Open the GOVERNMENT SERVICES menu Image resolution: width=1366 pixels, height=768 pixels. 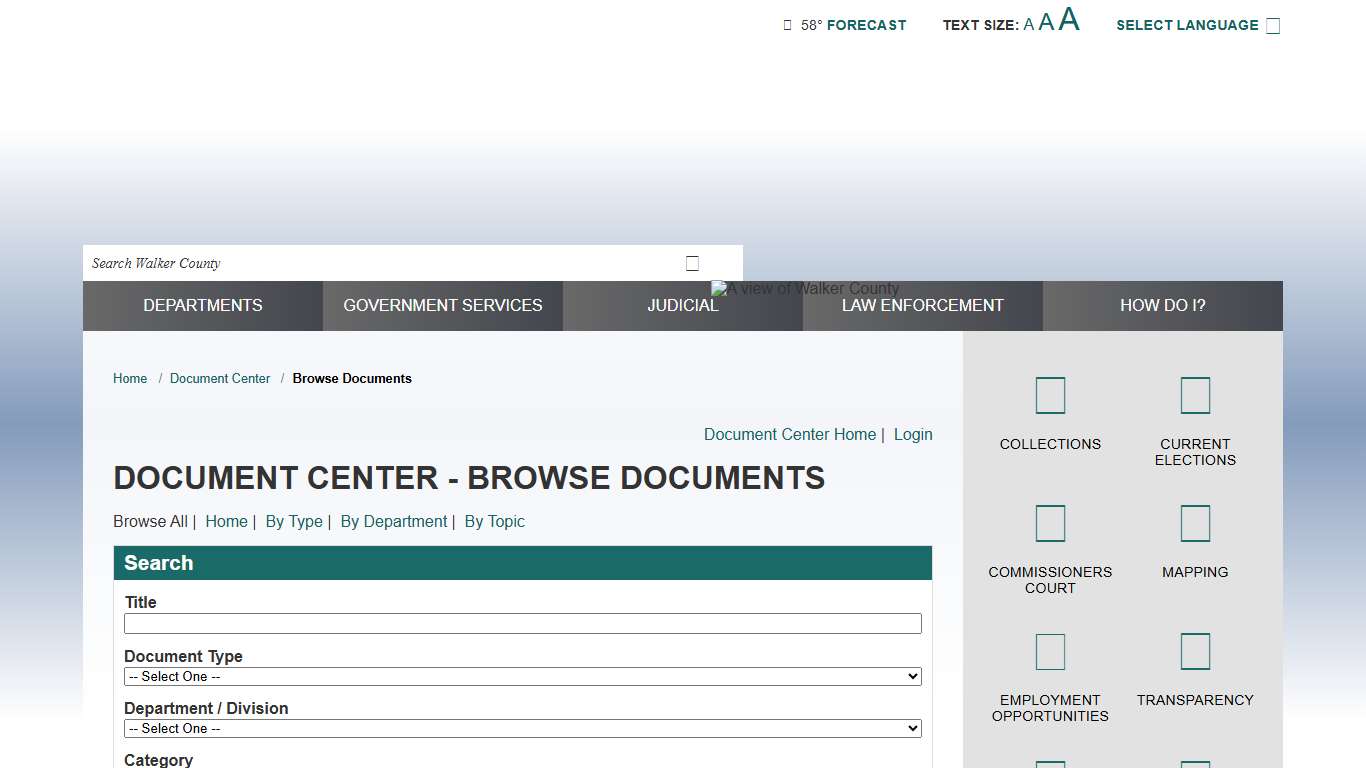[442, 305]
